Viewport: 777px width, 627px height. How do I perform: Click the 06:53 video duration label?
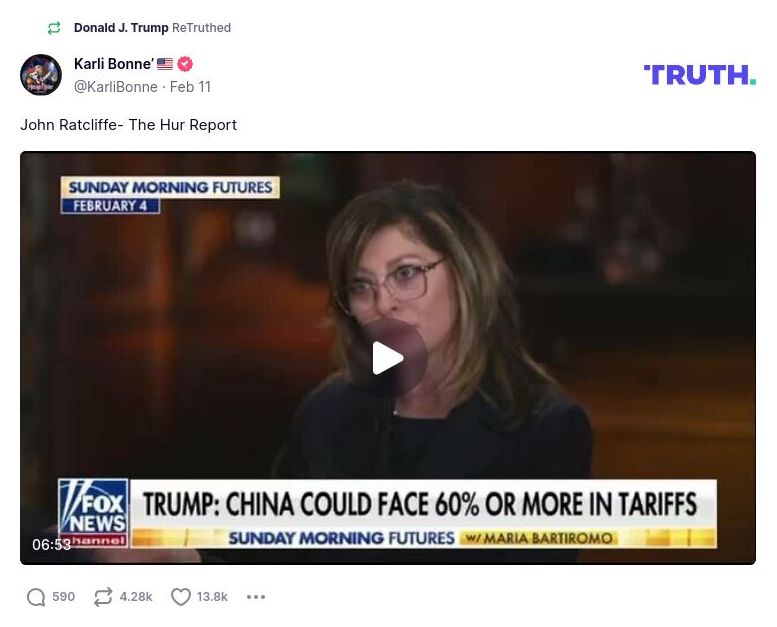52,545
